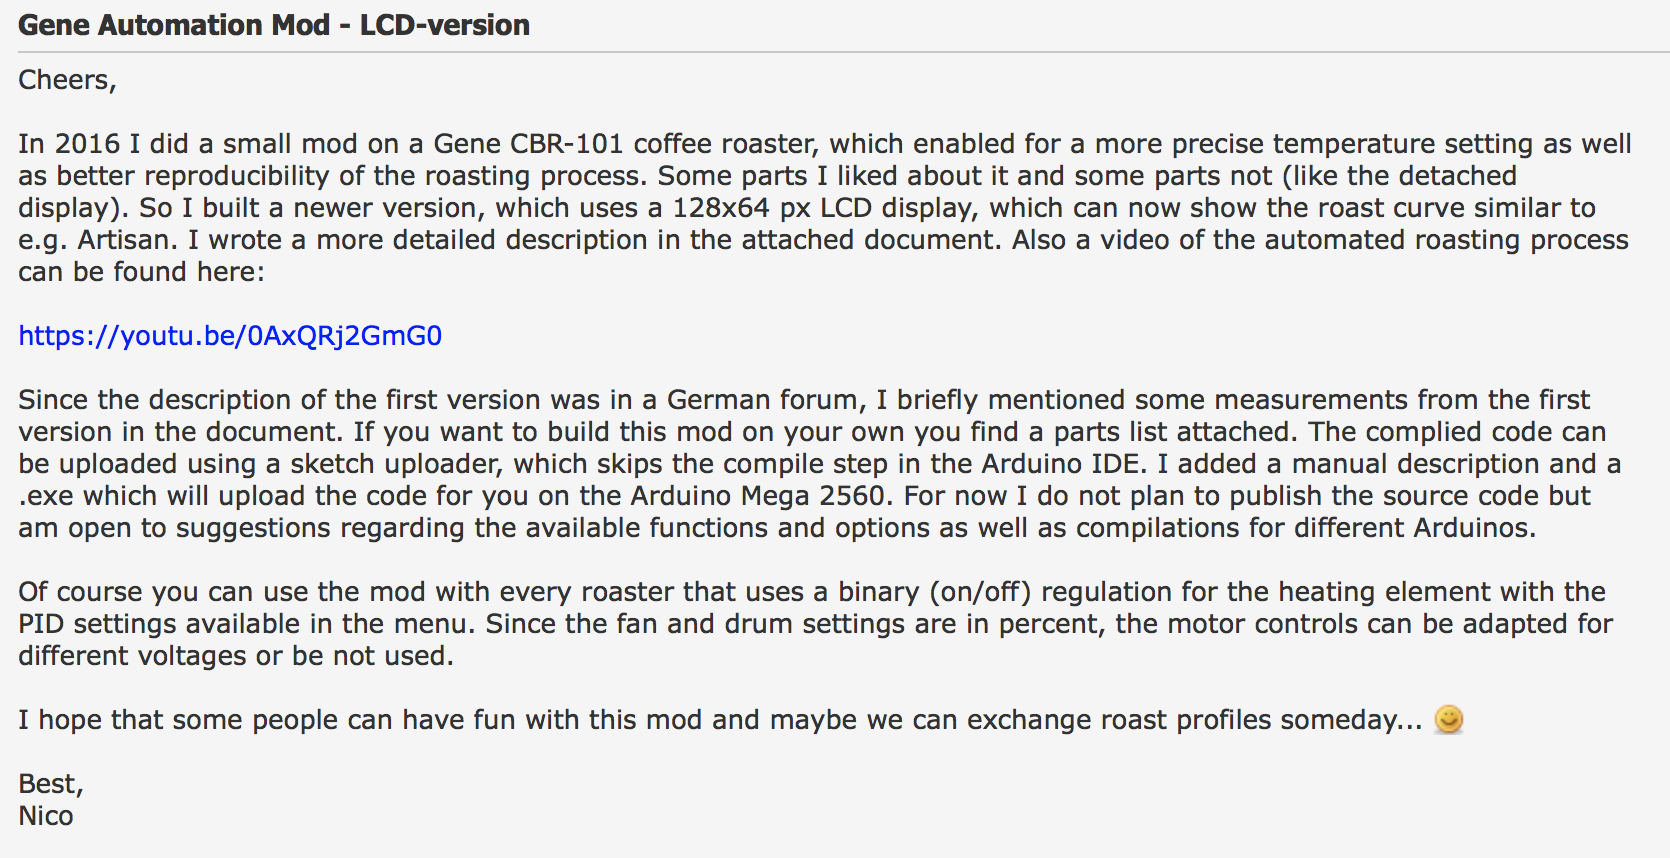1670x858 pixels.
Task: Click the smiley face emoji
Action: pos(1448,720)
